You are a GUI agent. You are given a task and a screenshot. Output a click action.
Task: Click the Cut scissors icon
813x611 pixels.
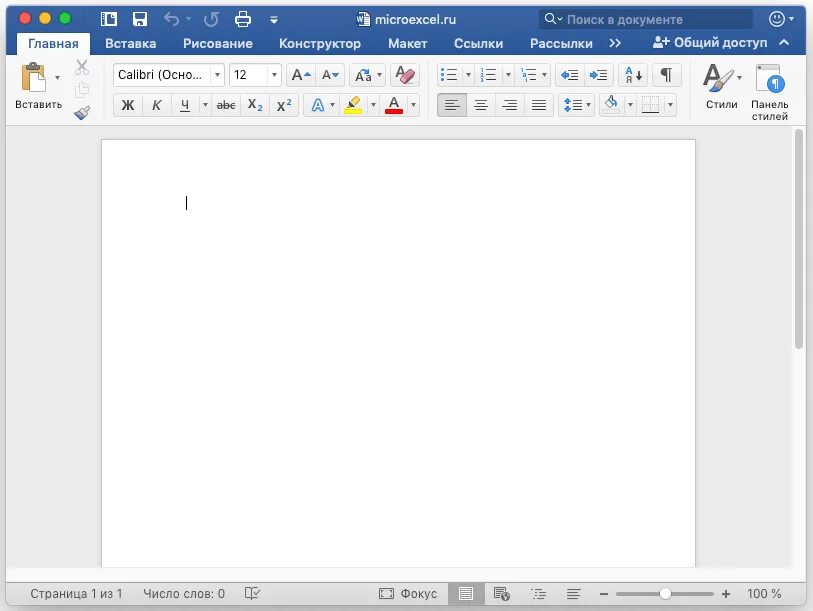82,67
